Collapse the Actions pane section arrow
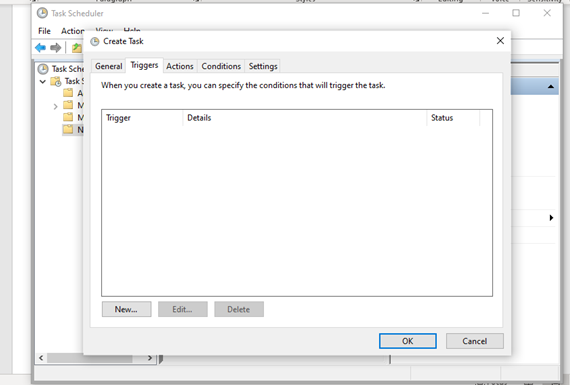Image resolution: width=570 pixels, height=385 pixels. [x=551, y=87]
